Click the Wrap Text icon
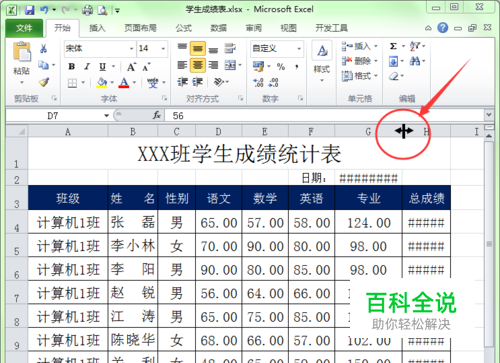The image size is (500, 363). 230,49
